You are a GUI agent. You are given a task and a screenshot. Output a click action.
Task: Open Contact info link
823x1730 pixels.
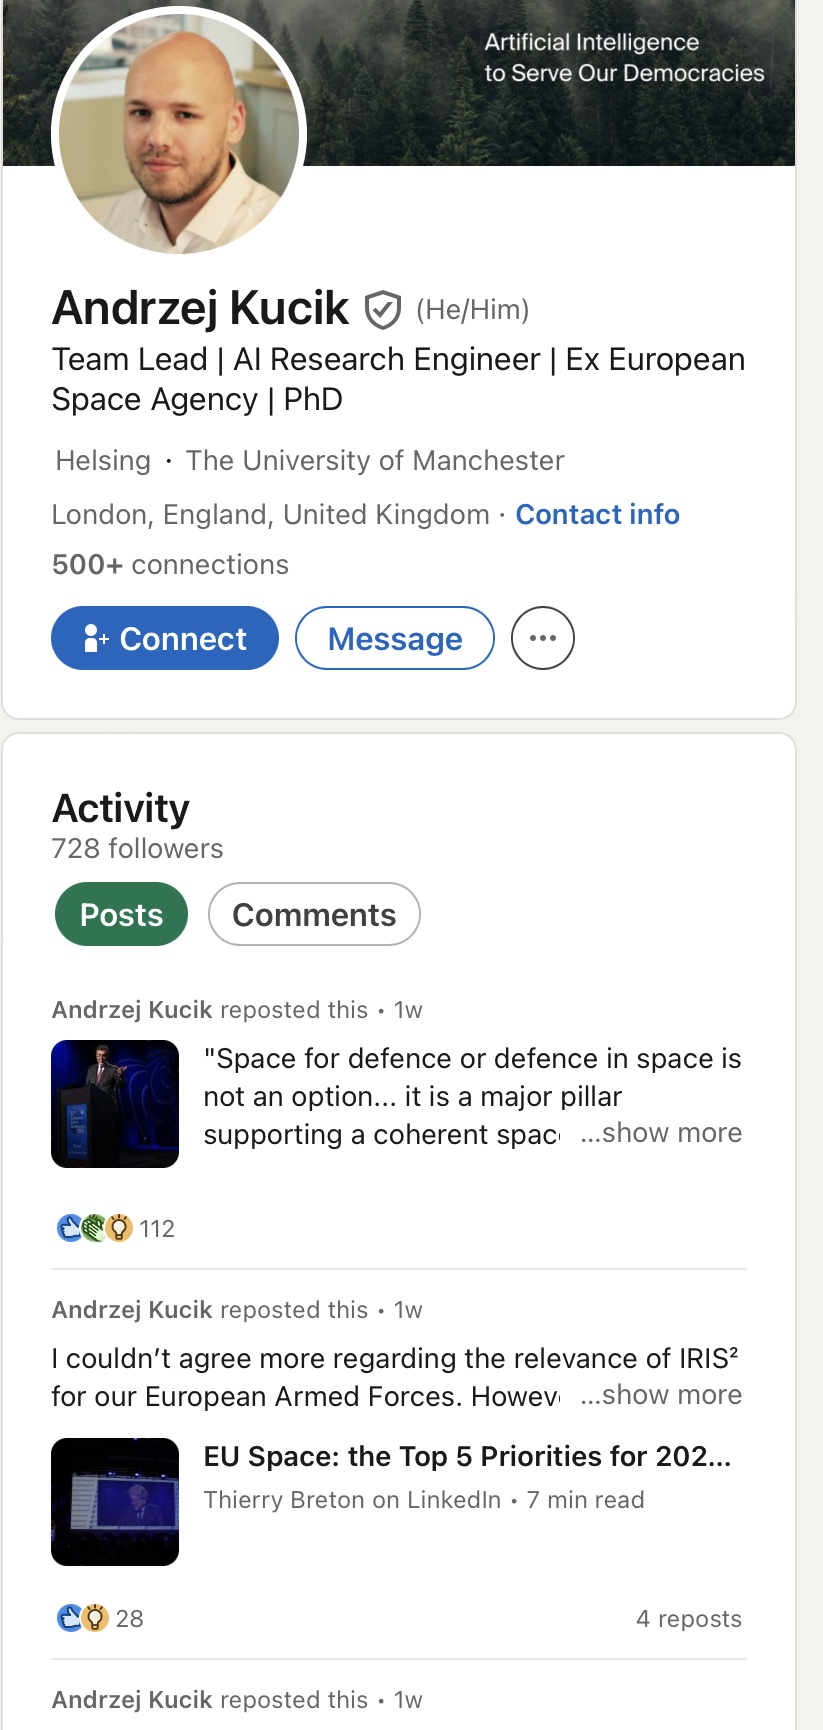(597, 514)
